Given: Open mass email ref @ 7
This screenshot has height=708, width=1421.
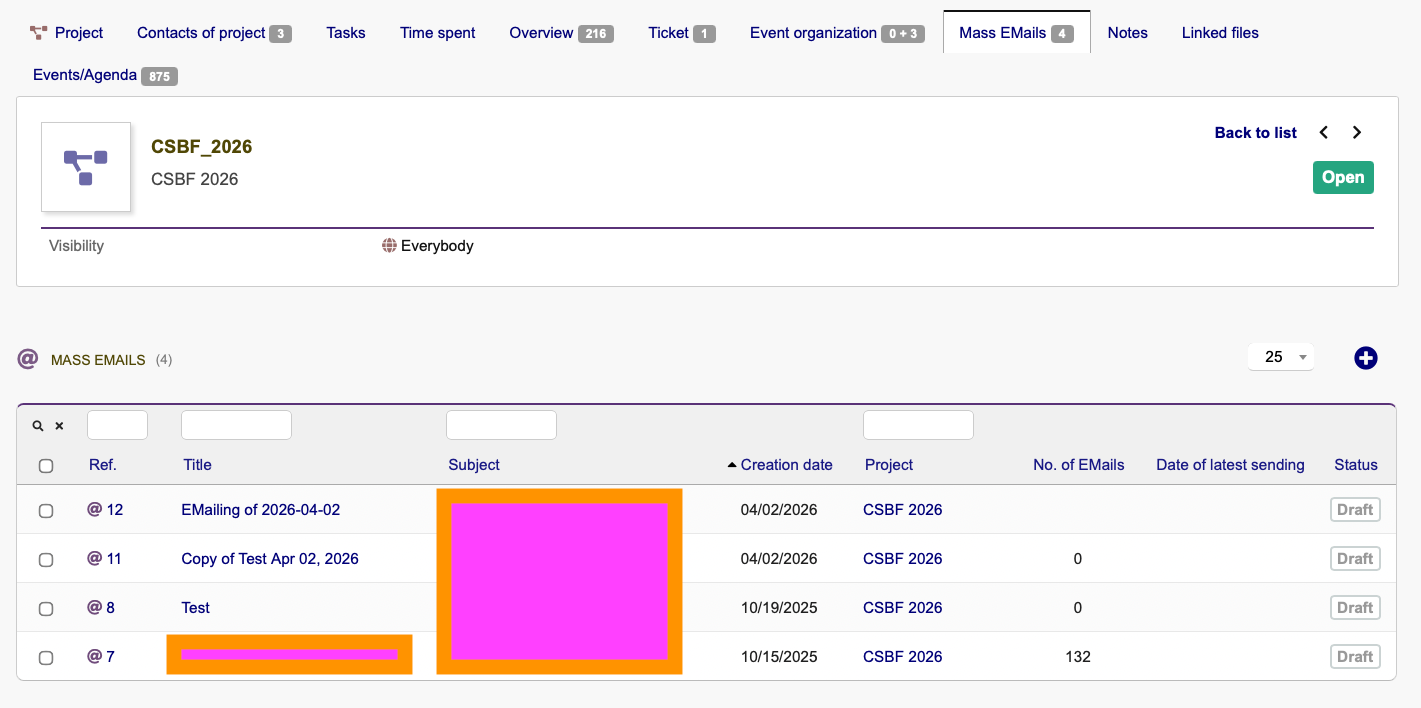Looking at the screenshot, I should (x=101, y=657).
